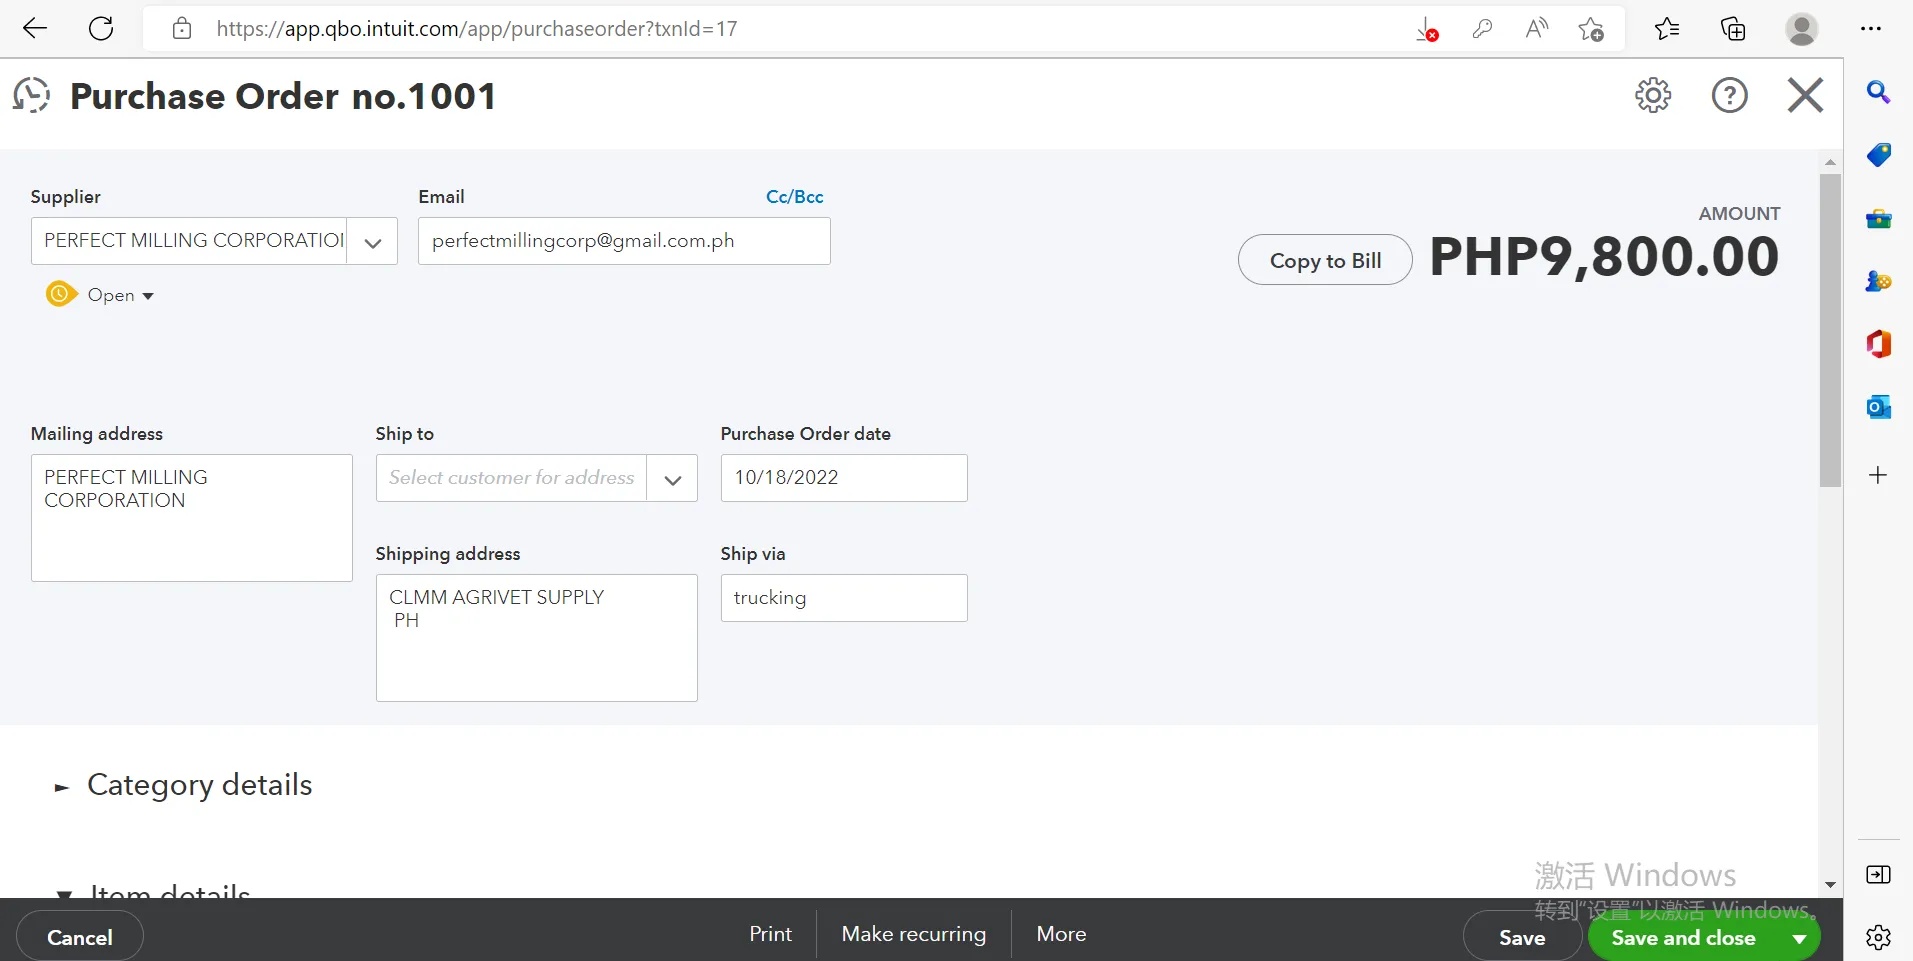Expand the Ship to customer dropdown

pos(673,479)
